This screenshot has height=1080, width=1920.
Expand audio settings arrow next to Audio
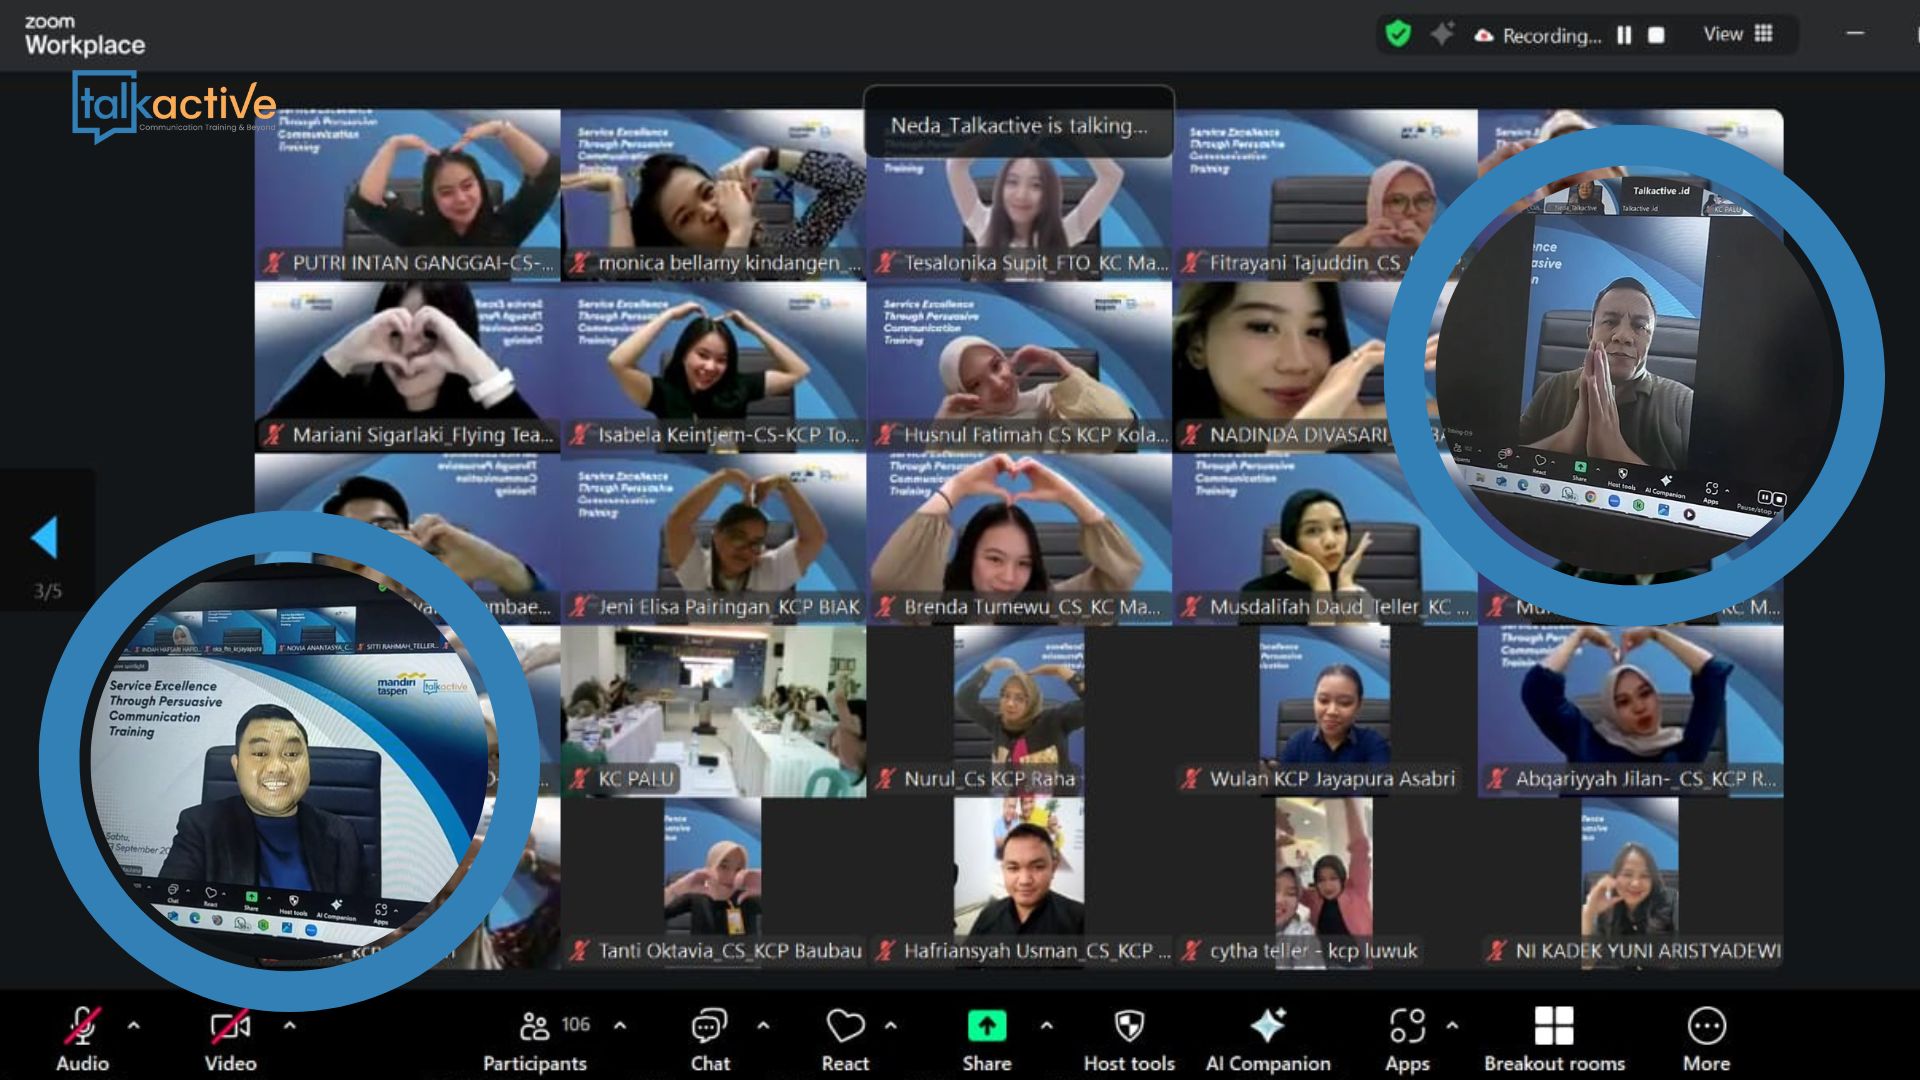tap(133, 1026)
